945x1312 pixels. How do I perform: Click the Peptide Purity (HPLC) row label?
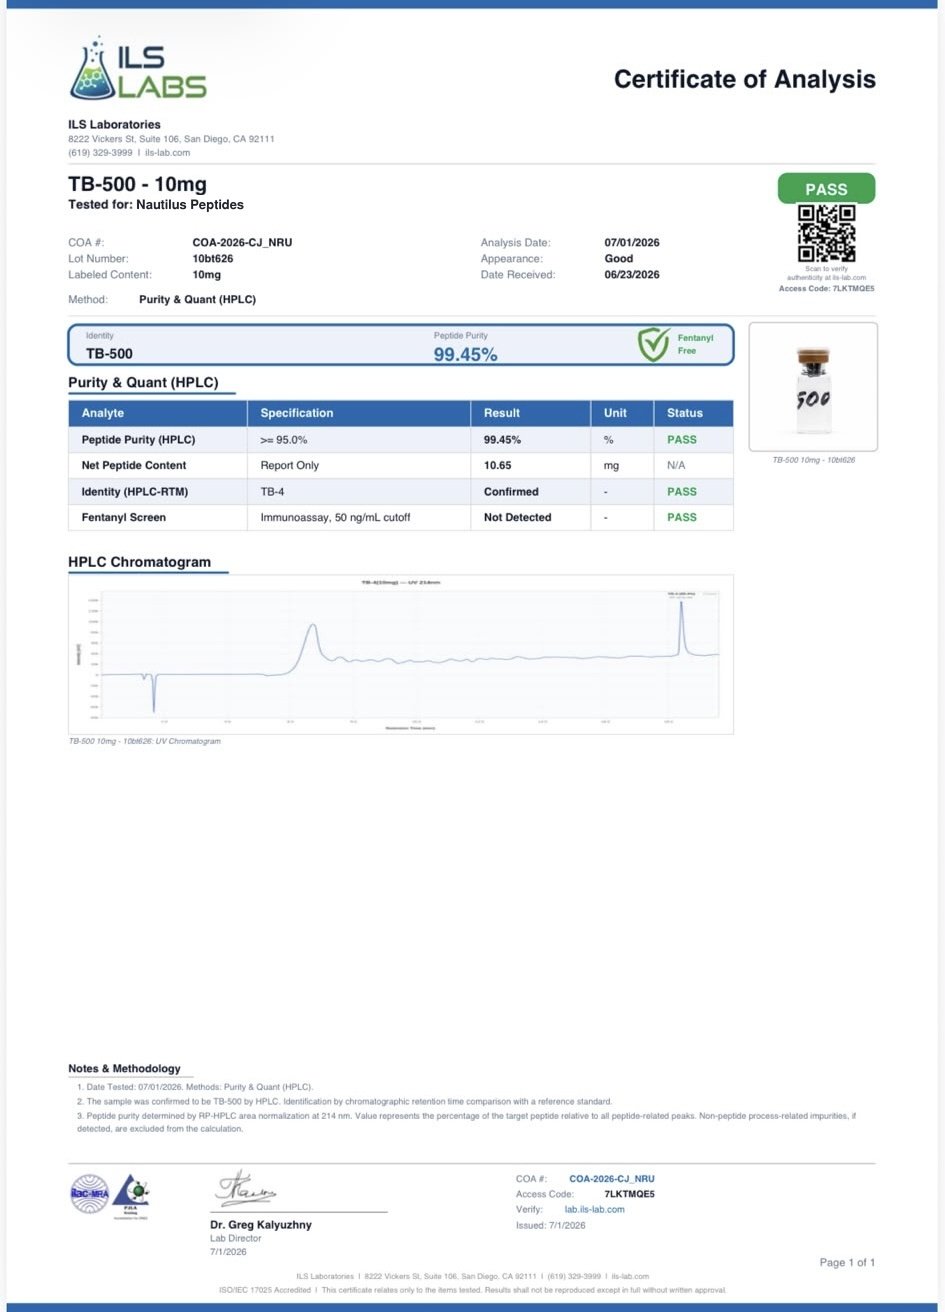click(x=138, y=440)
